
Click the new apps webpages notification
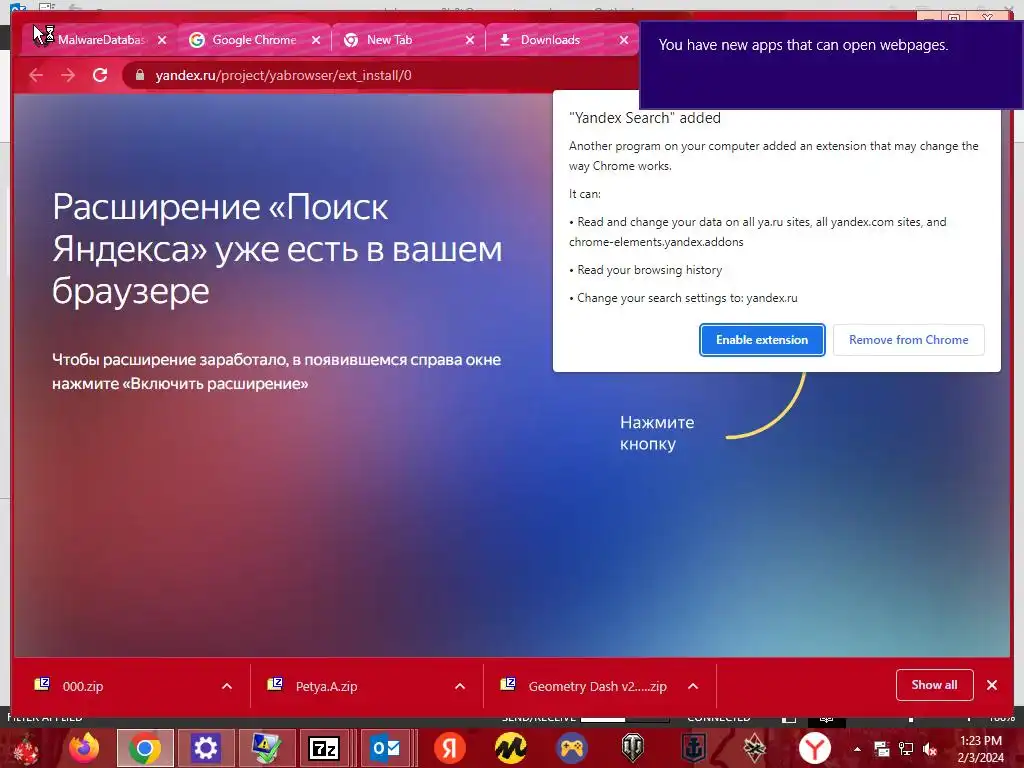coord(830,65)
